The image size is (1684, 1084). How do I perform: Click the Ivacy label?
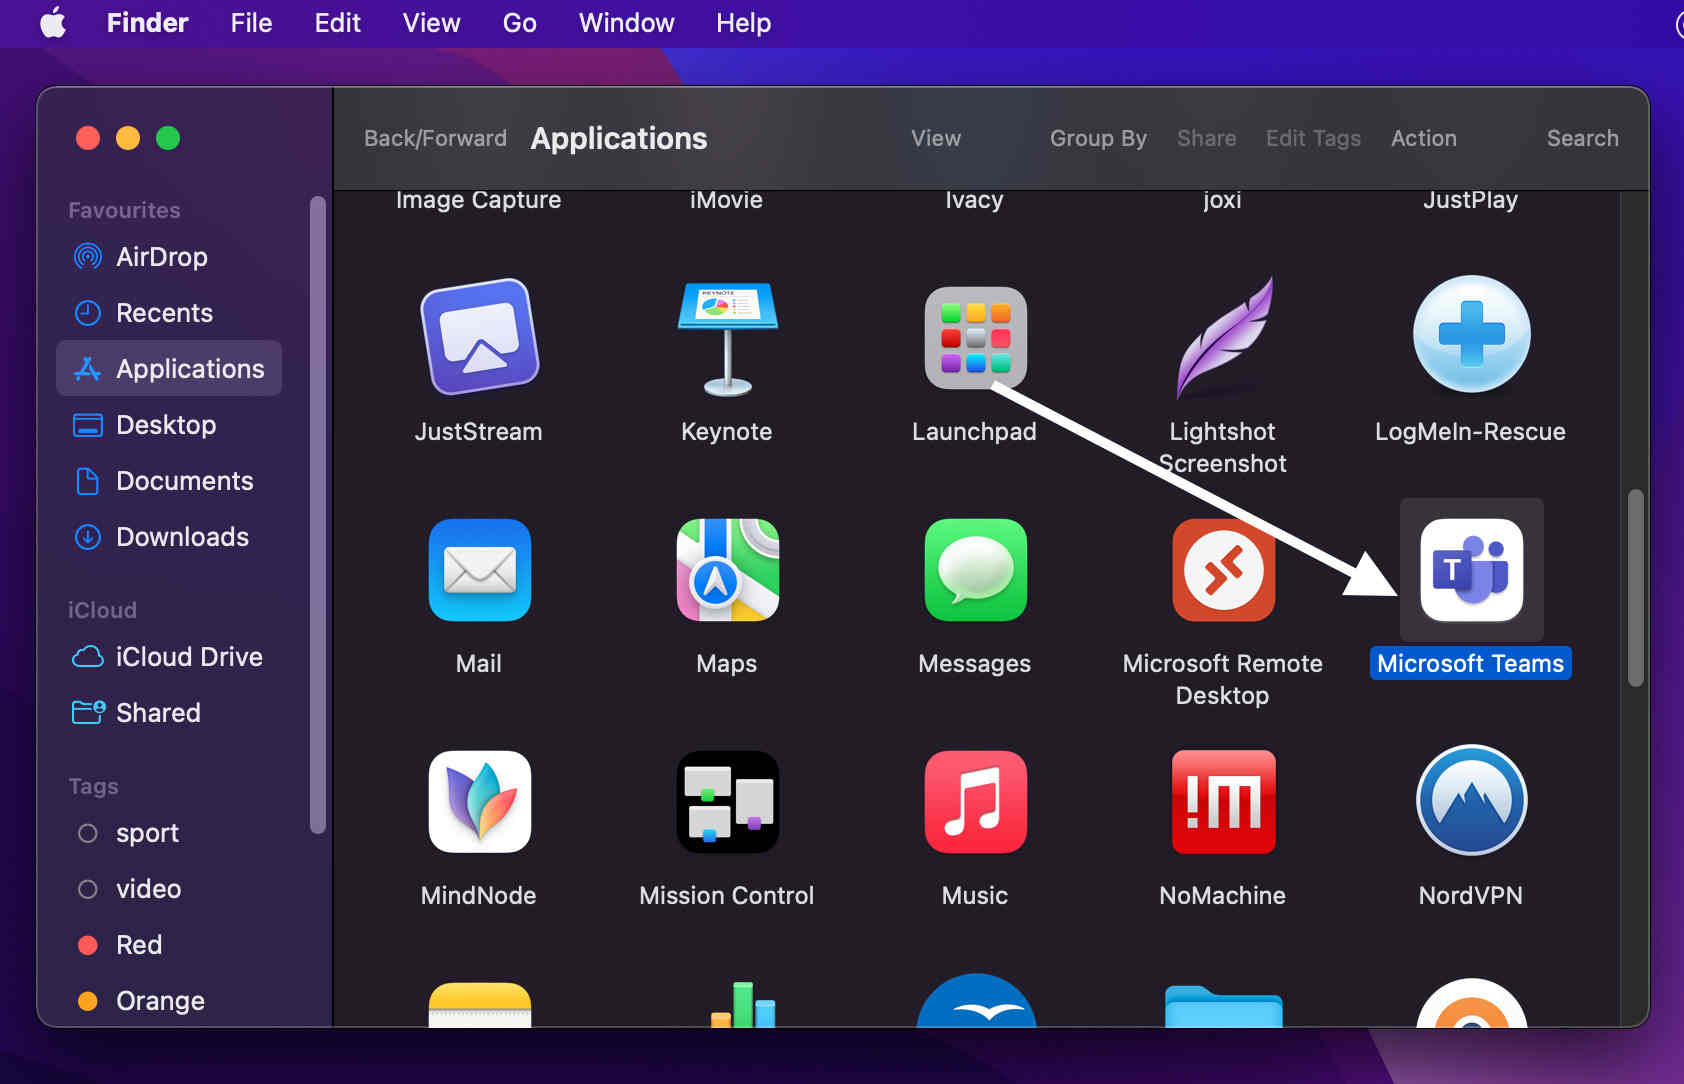pos(974,200)
